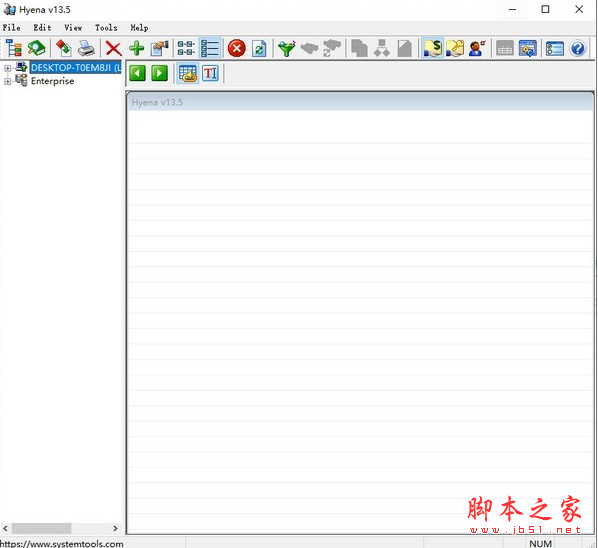Image resolution: width=598 pixels, height=548 pixels.
Task: Click the horizontal scrollbar thumb in tree pane
Action: tap(41, 528)
